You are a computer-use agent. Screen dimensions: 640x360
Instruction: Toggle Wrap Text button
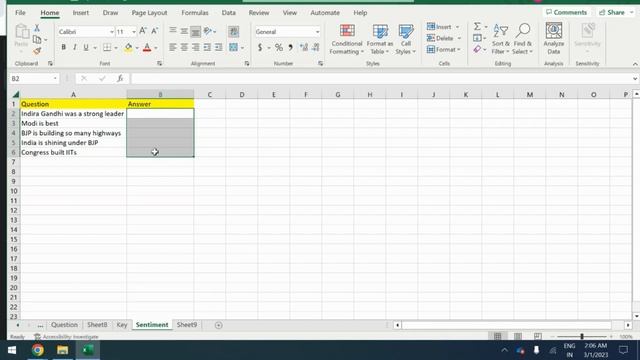[233, 31]
